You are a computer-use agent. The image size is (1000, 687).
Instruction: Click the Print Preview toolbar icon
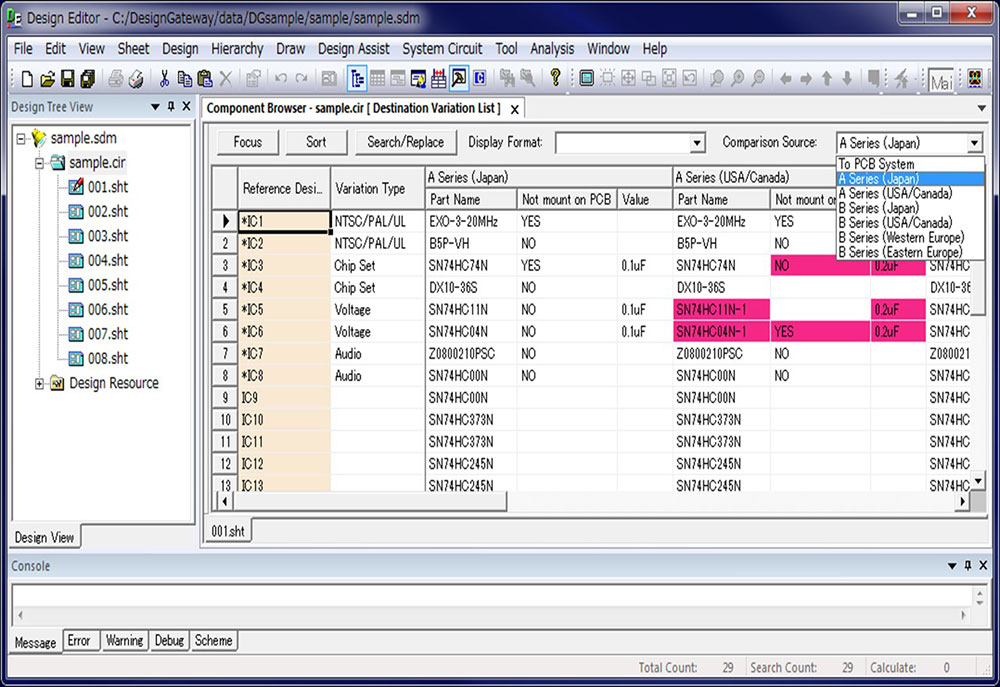(137, 78)
